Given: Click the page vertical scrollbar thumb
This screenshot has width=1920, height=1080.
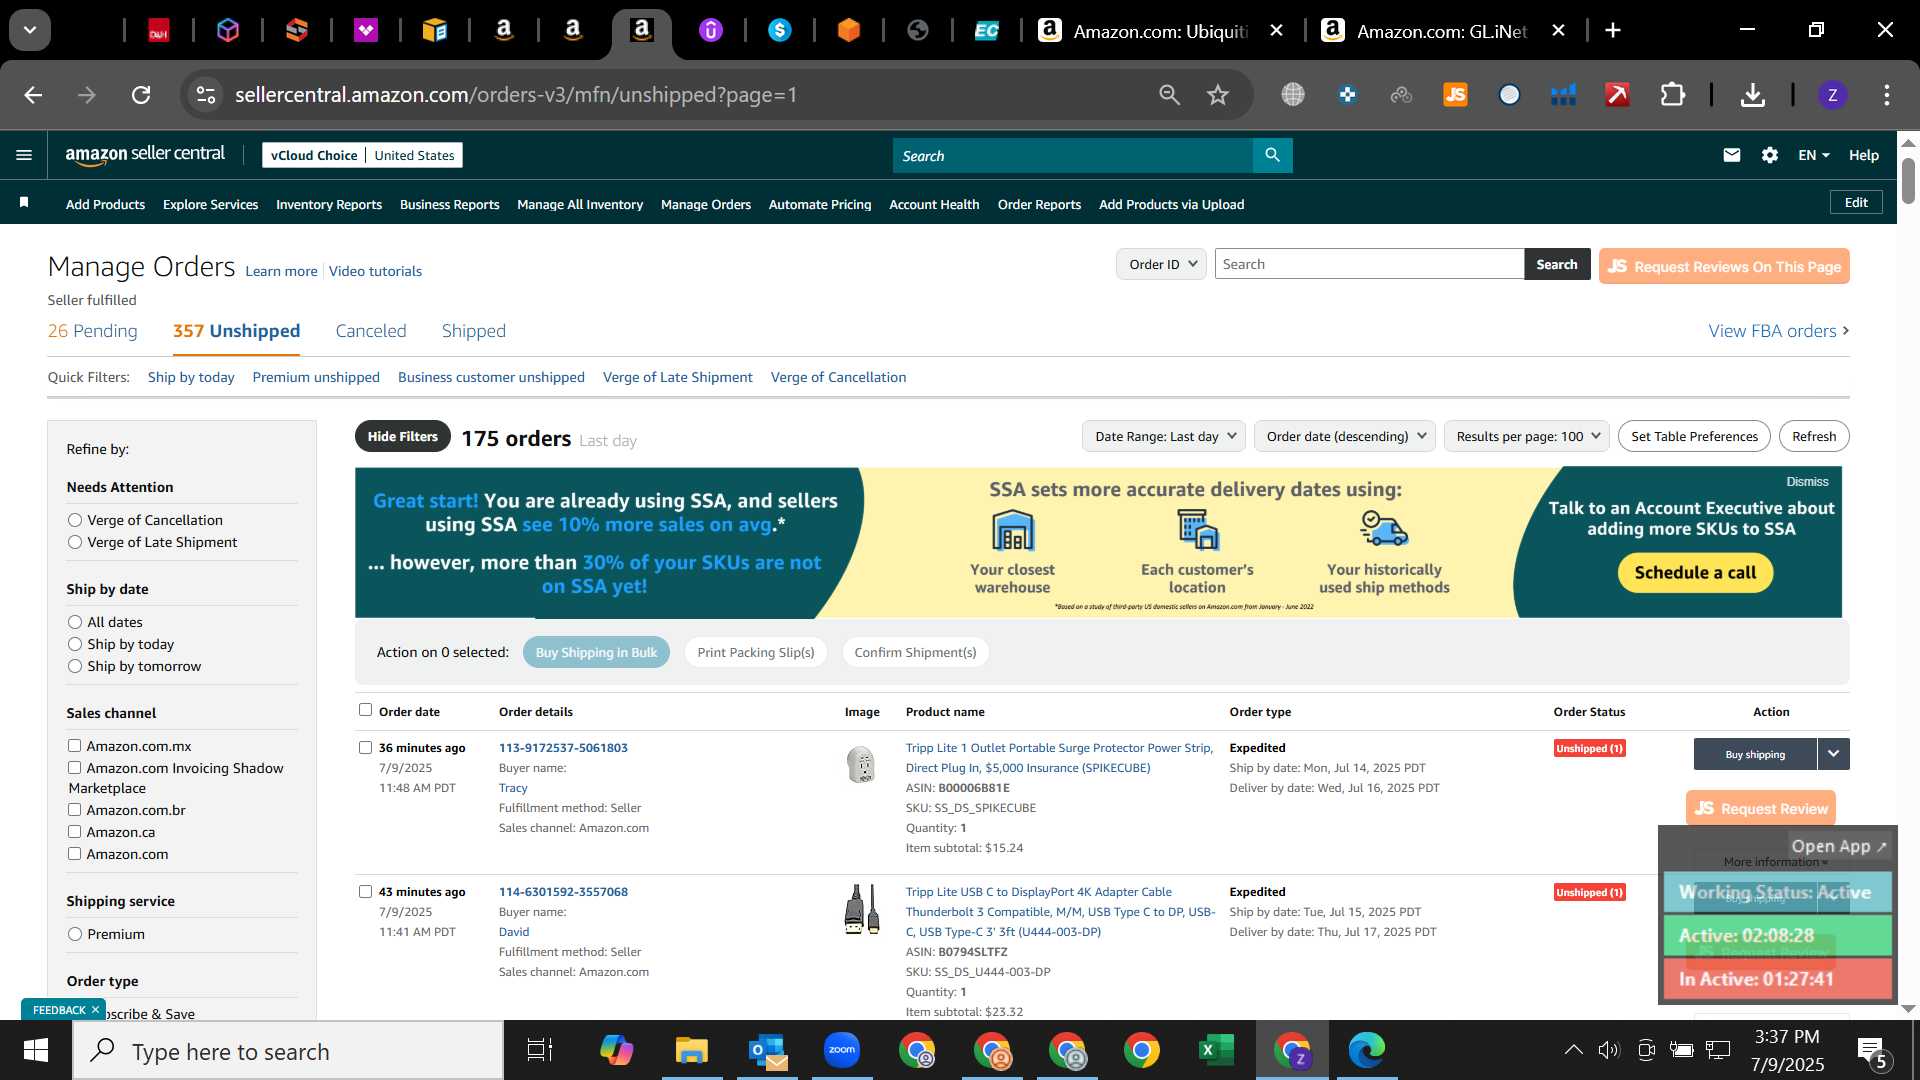Looking at the screenshot, I should pos(1908,180).
